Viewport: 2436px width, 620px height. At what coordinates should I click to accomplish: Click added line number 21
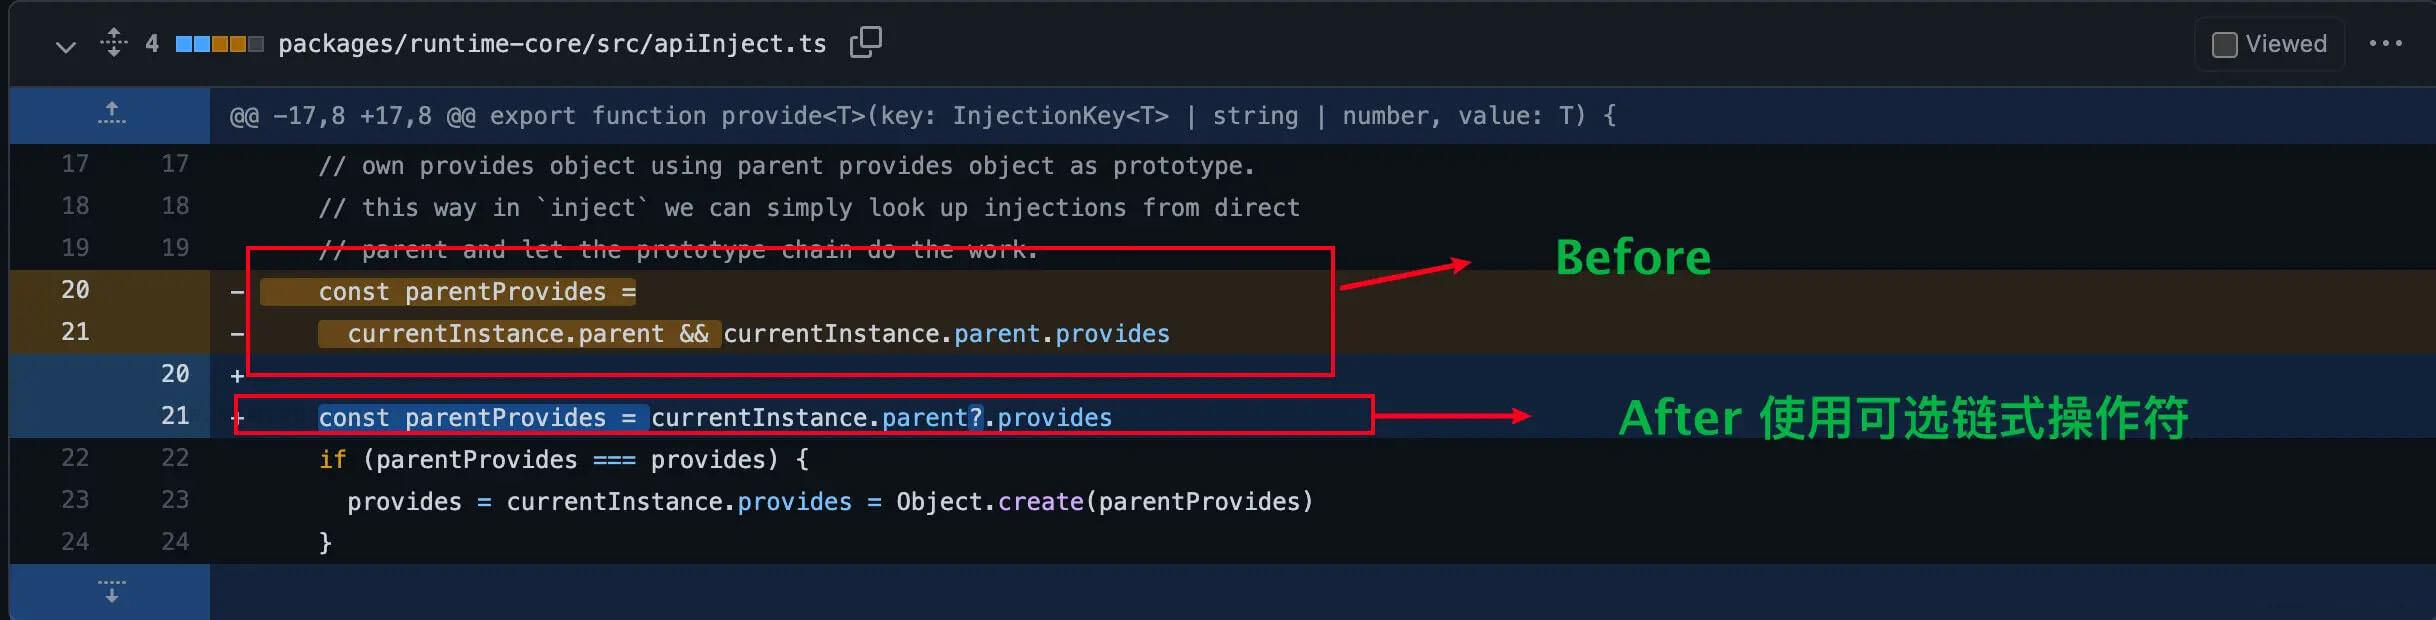(x=175, y=416)
